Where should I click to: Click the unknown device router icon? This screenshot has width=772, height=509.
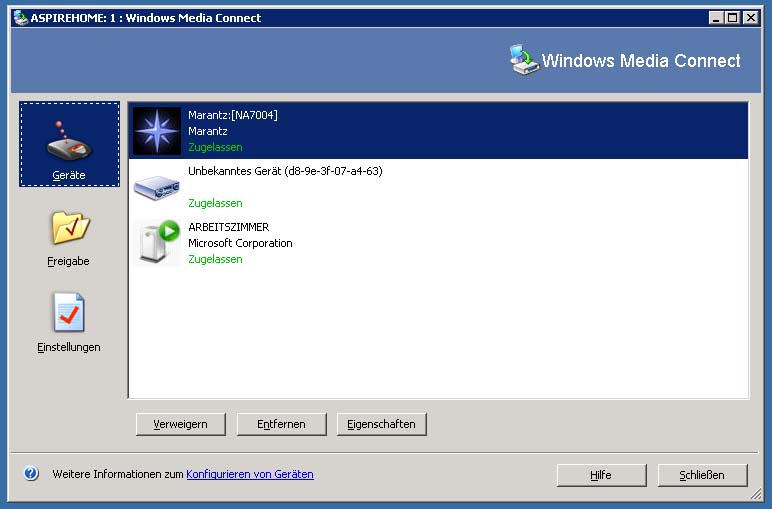coord(157,187)
